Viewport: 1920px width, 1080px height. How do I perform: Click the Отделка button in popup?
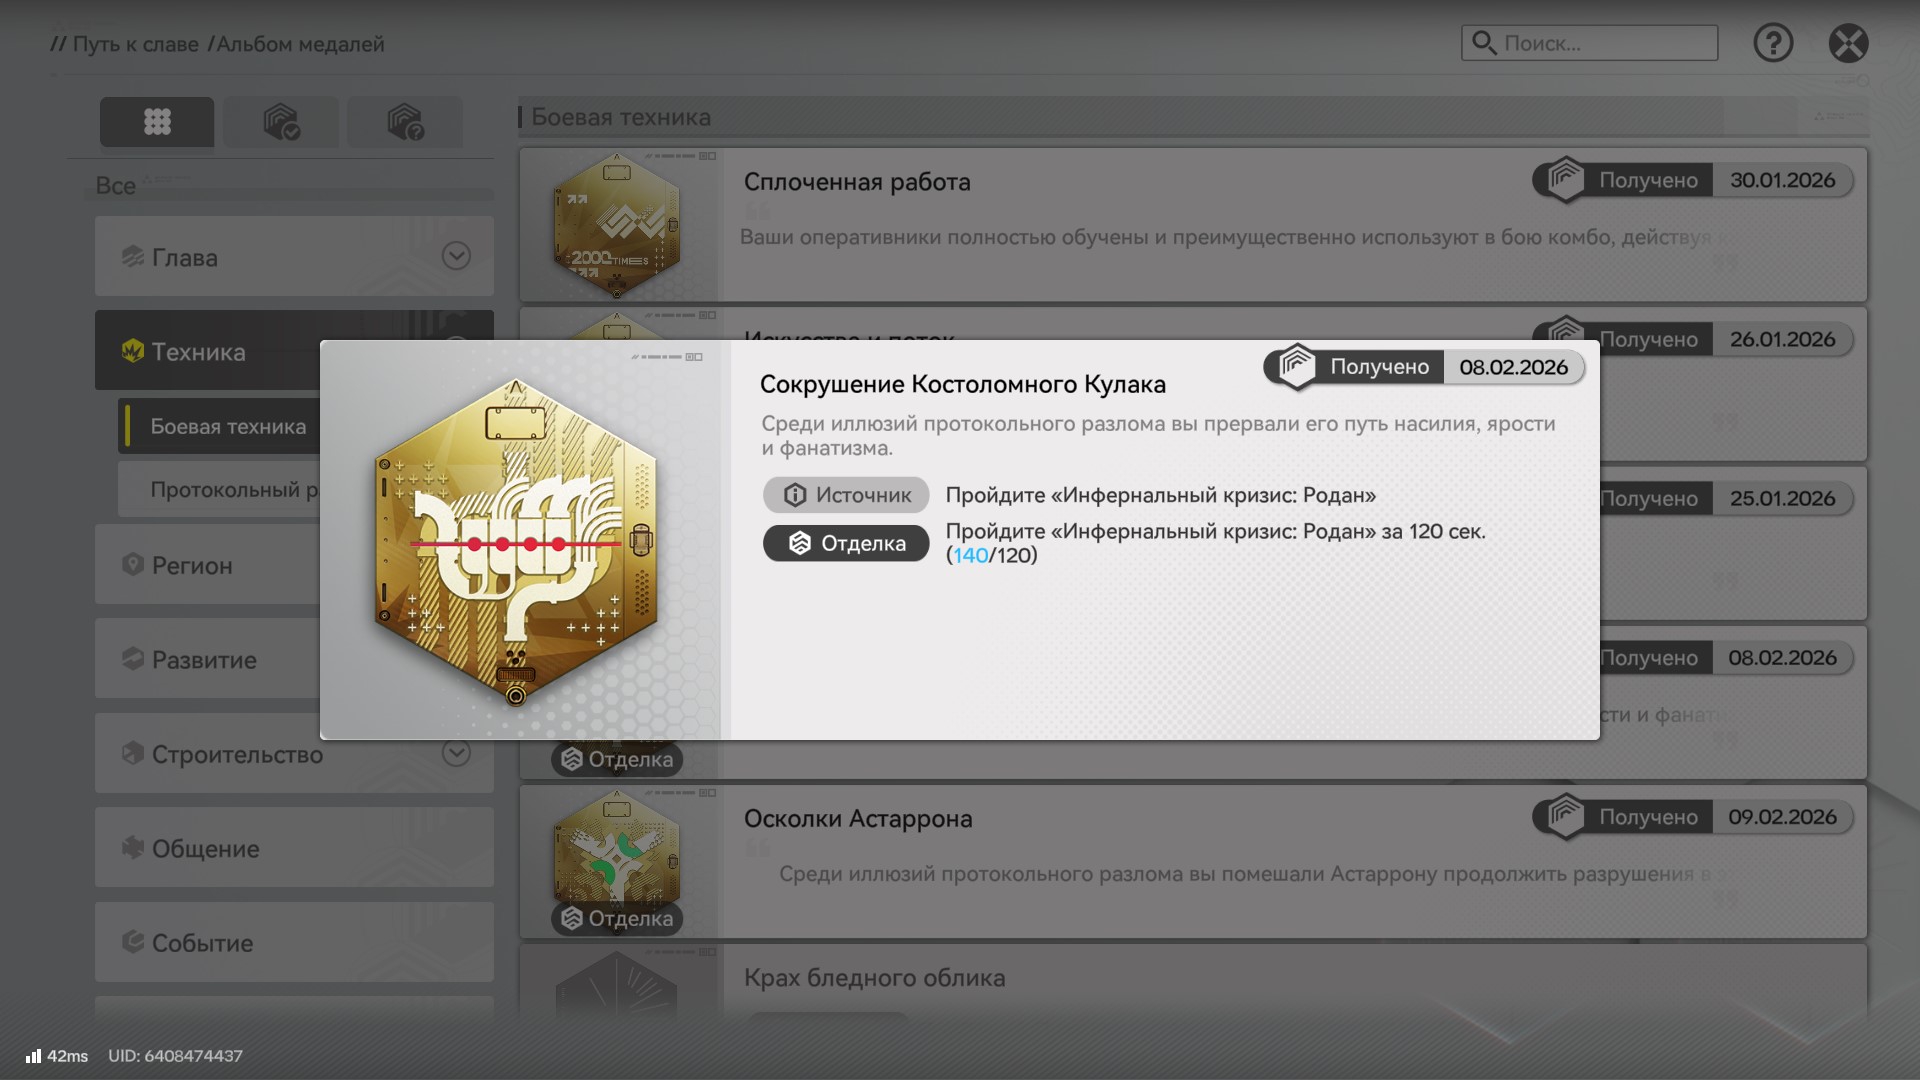[846, 543]
